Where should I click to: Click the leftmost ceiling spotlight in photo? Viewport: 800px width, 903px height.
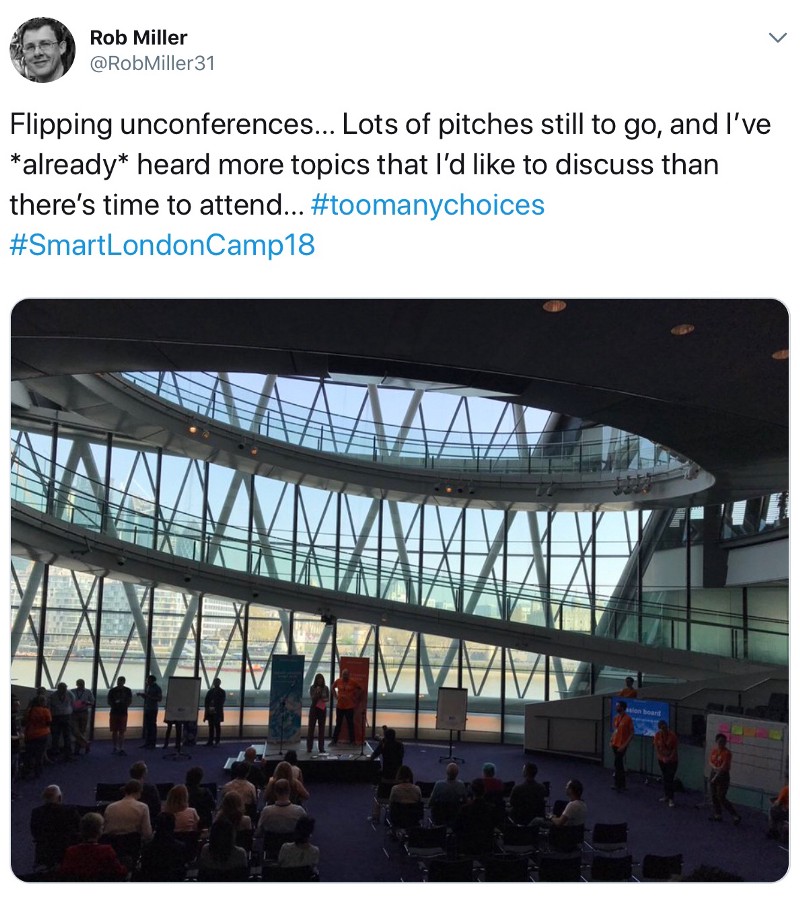click(554, 306)
